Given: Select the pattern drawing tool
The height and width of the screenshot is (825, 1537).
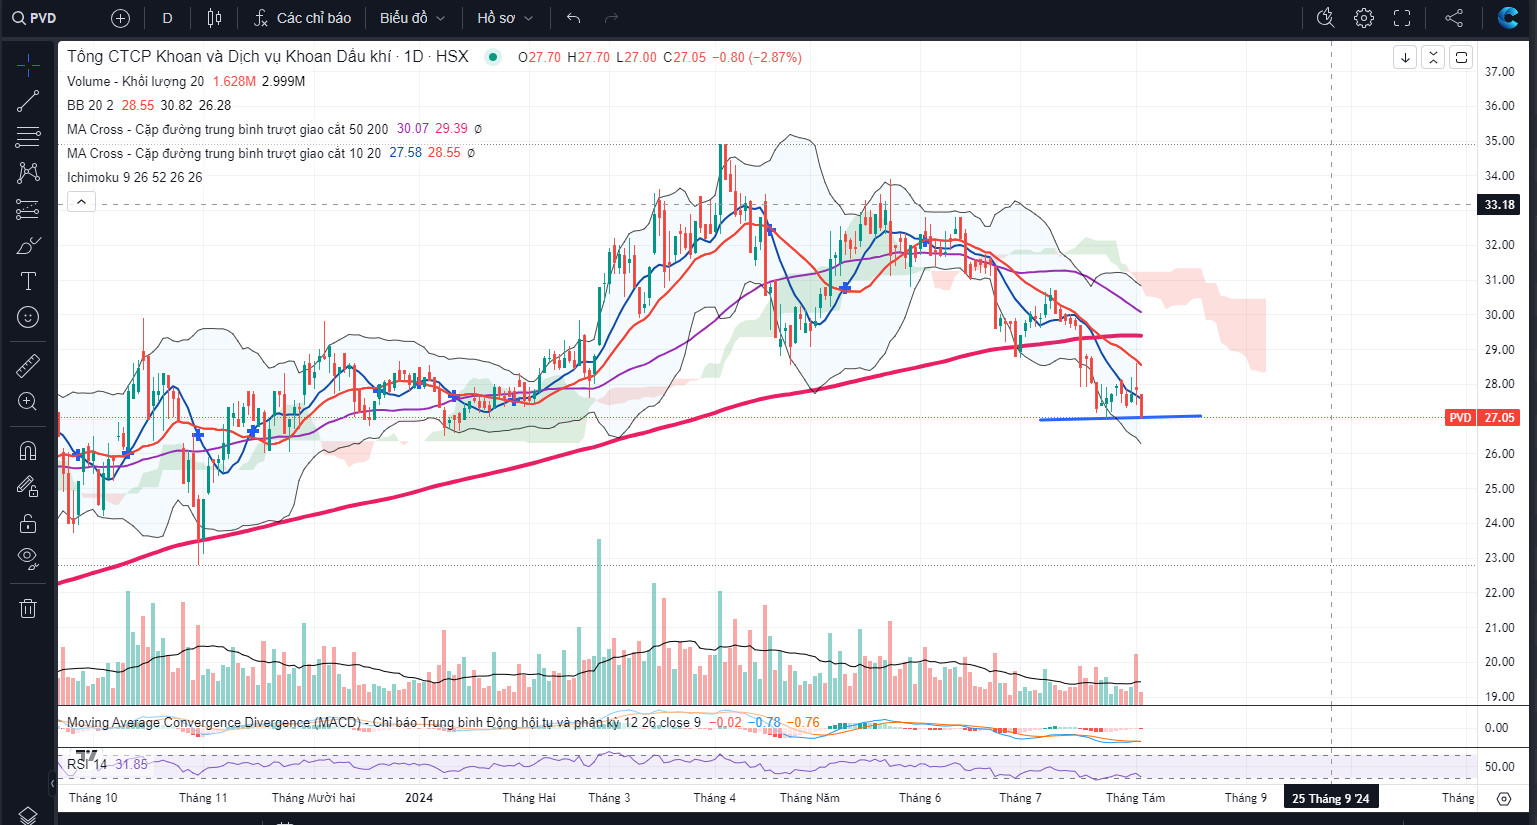Looking at the screenshot, I should pos(28,173).
